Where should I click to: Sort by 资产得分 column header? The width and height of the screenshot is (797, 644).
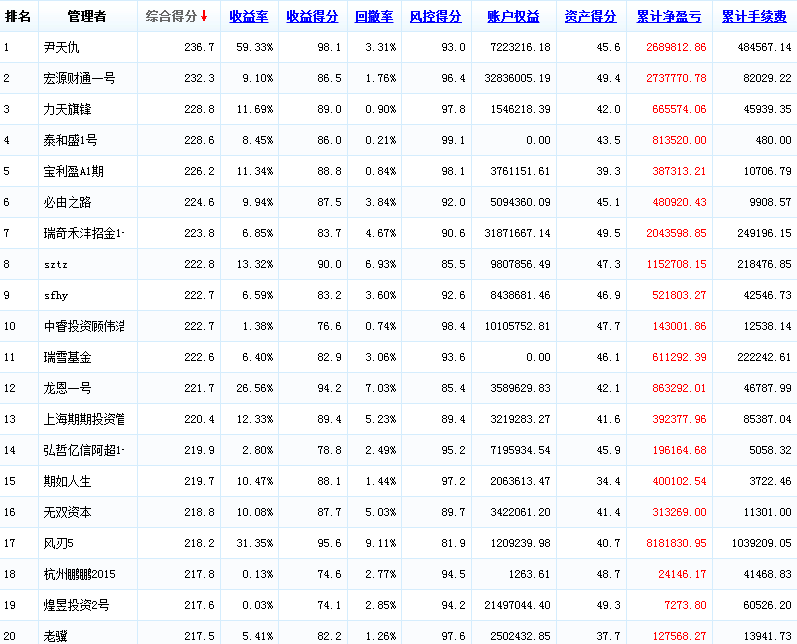point(591,17)
